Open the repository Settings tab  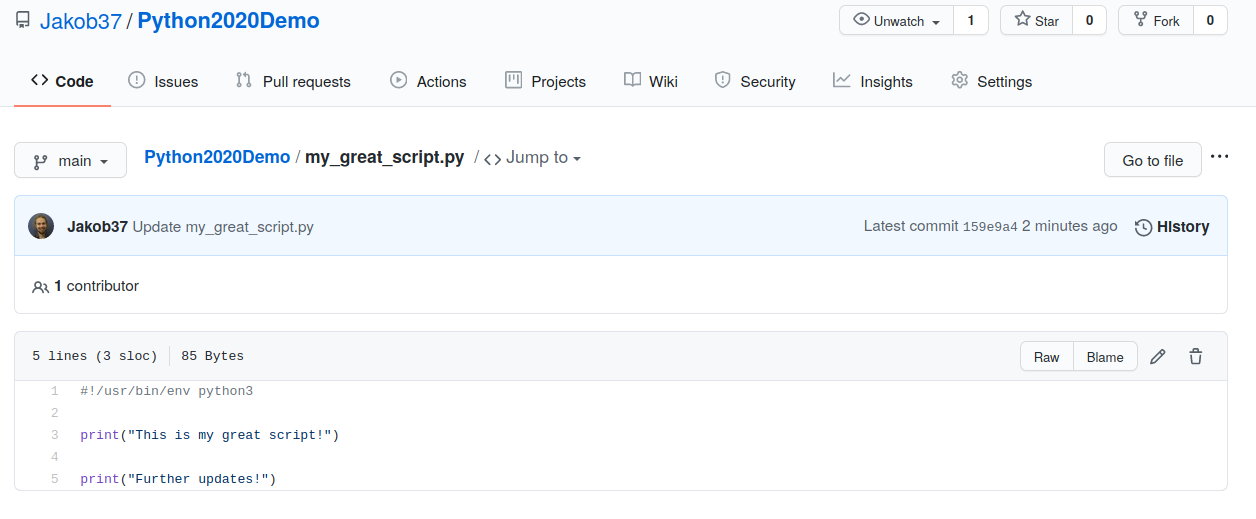pos(992,81)
